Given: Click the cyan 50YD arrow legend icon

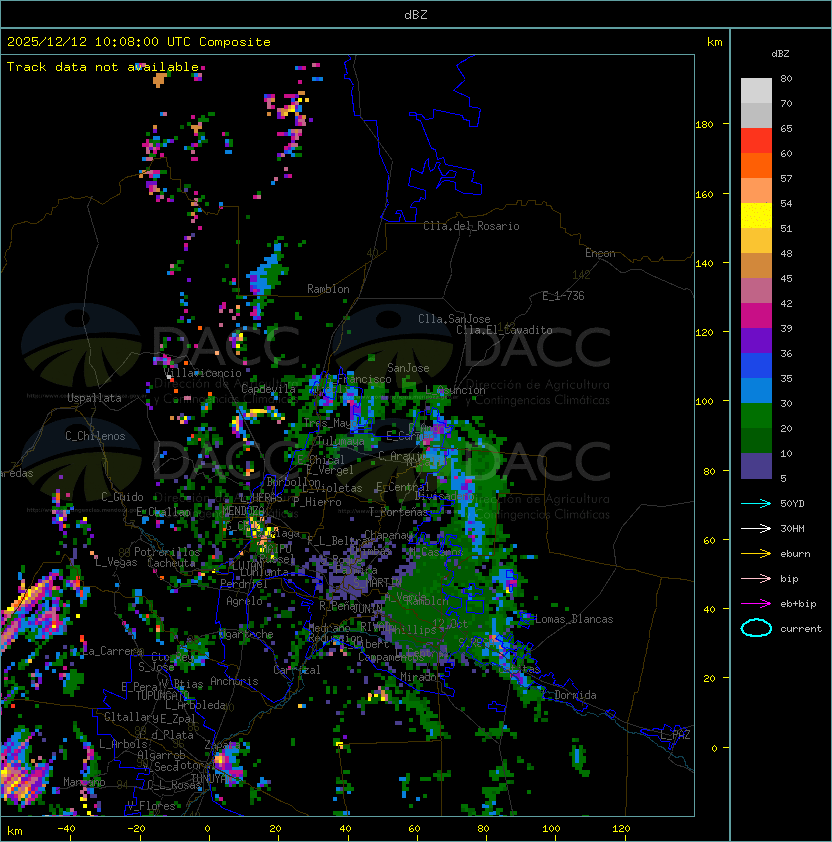Looking at the screenshot, I should [x=756, y=504].
